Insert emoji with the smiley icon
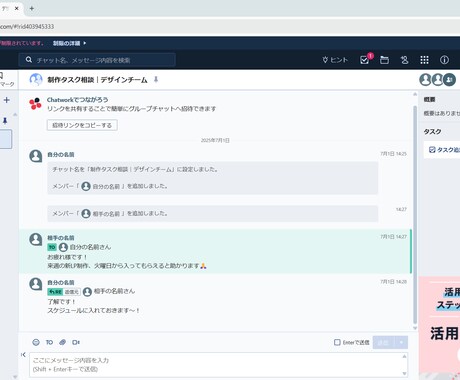The height and width of the screenshot is (380, 460). 36,342
